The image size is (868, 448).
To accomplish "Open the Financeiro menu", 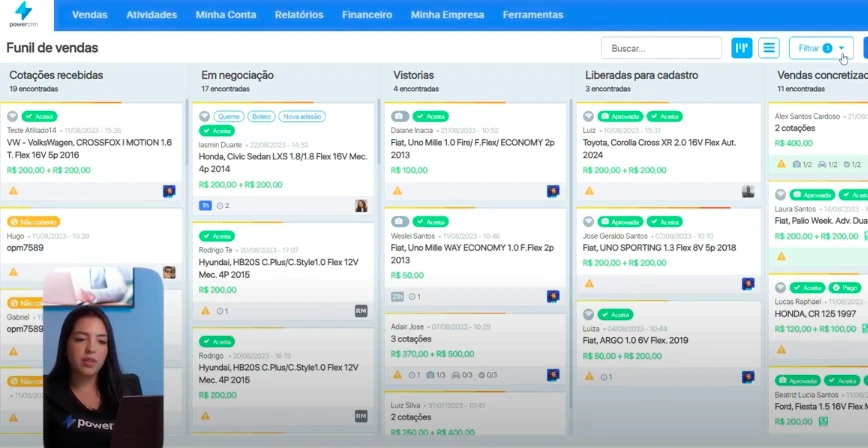I will 367,15.
